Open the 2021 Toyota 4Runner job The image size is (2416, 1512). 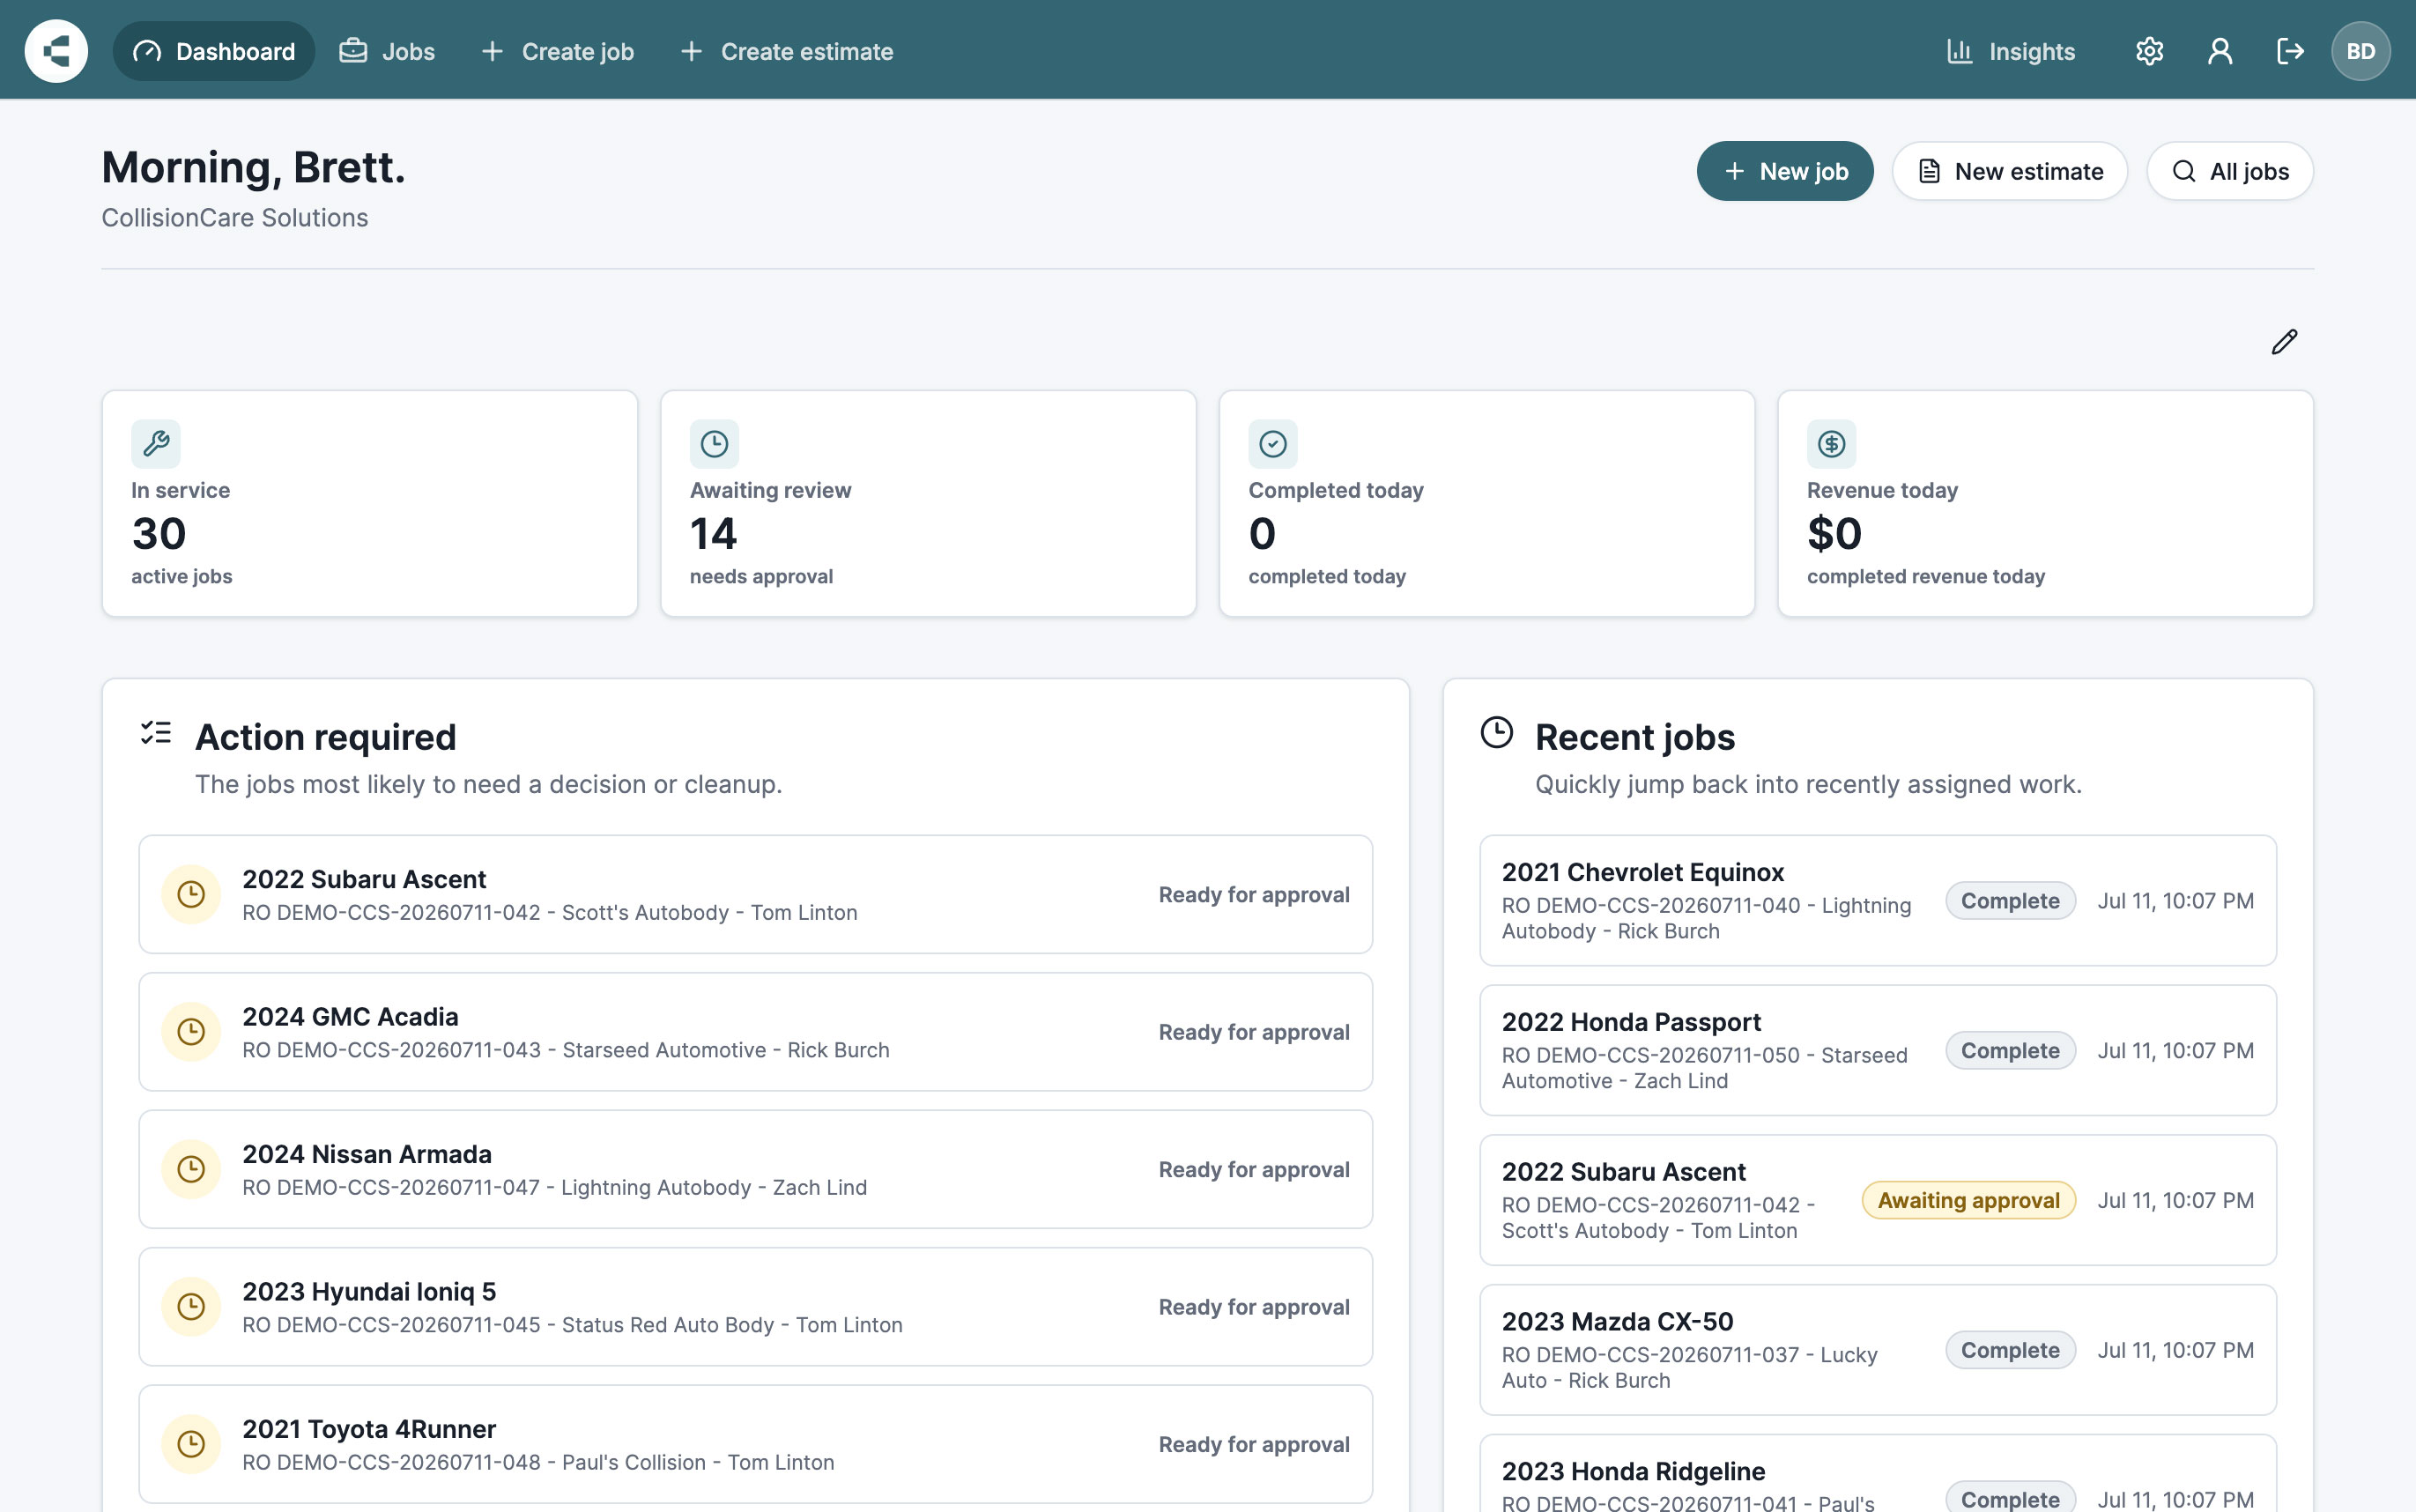(x=755, y=1443)
